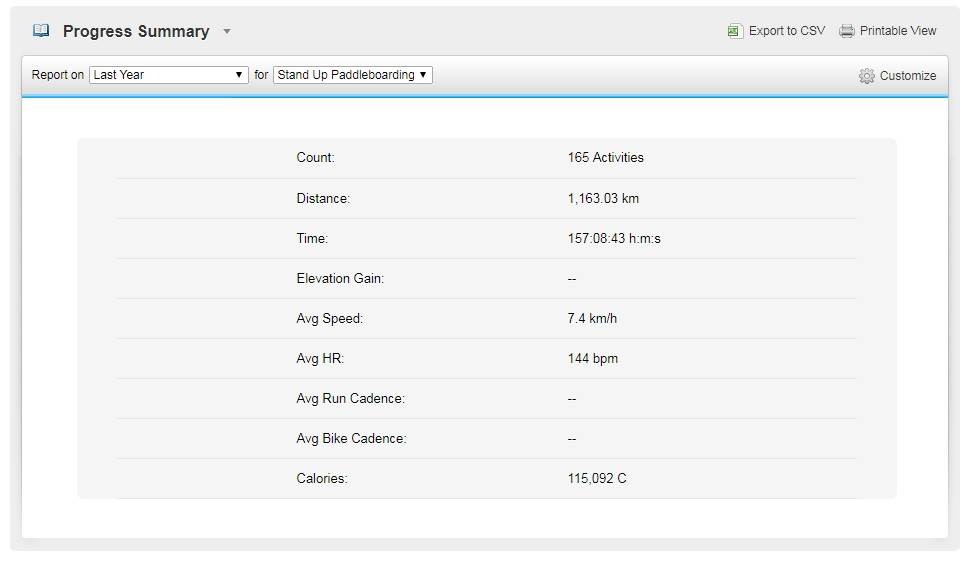Expand the arrow beside Progress Summary title
The height and width of the screenshot is (565, 979).
point(227,32)
